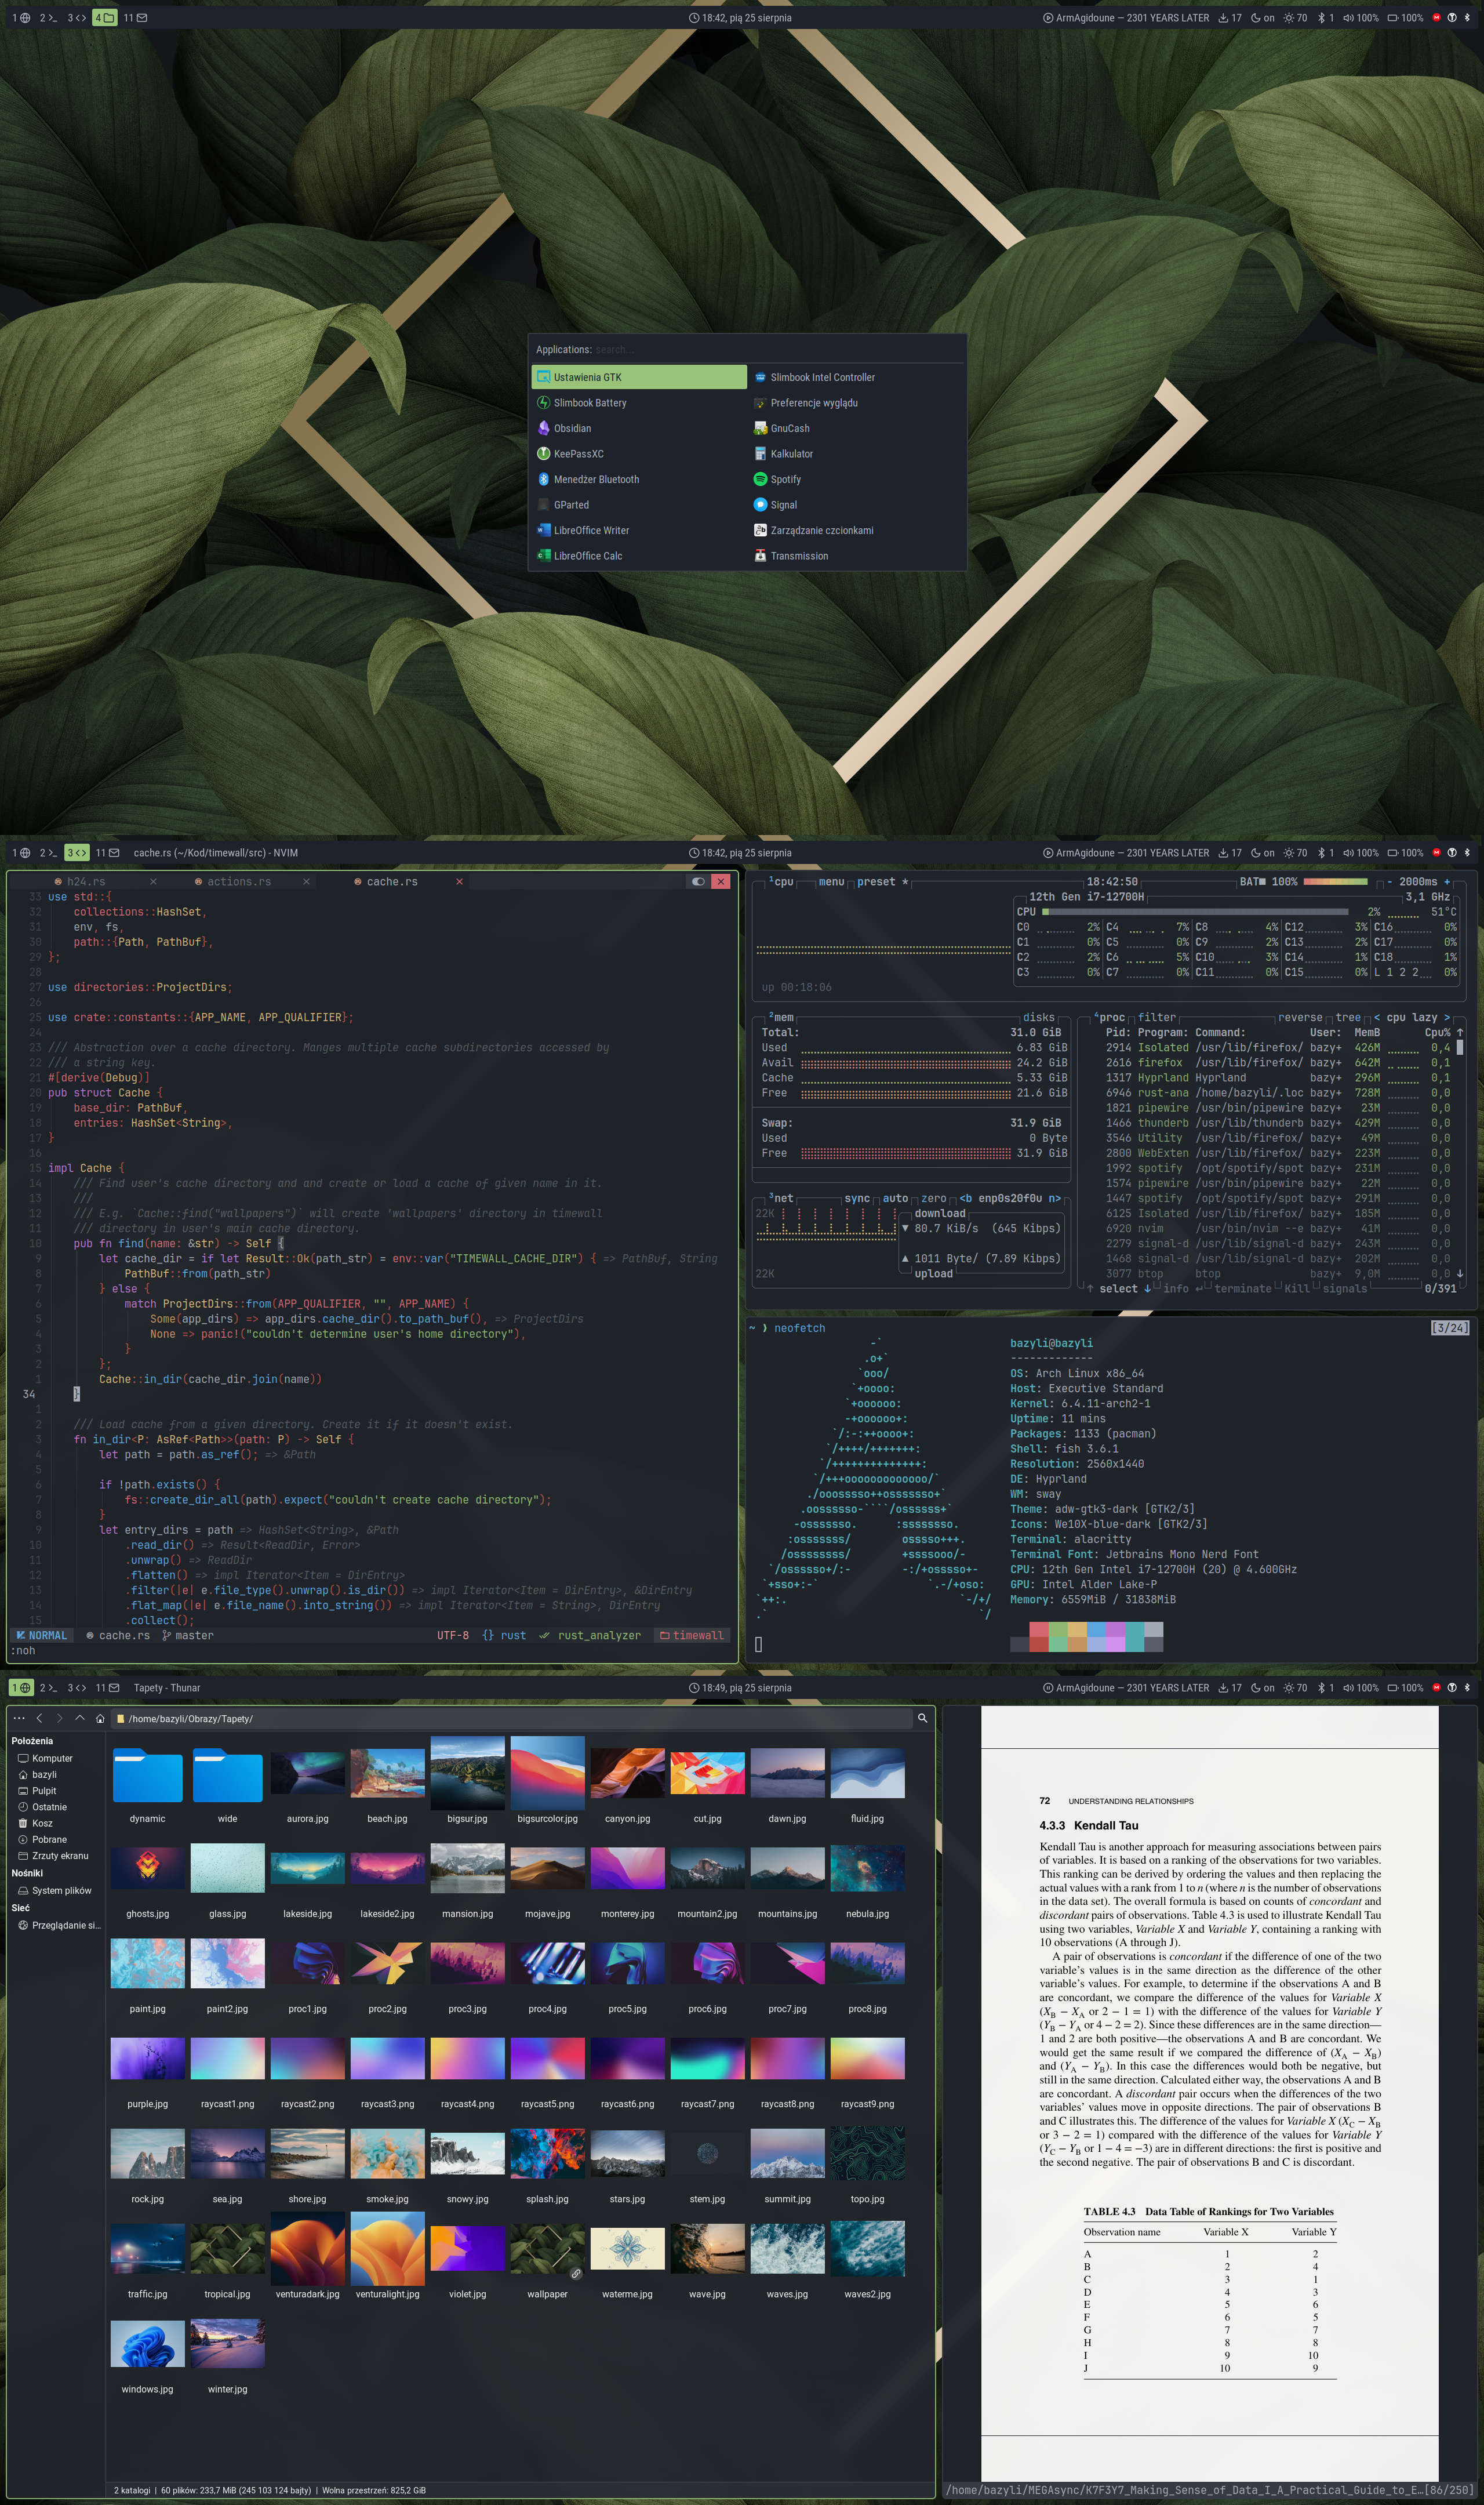1484x2505 pixels.
Task: Launch Ustawienia GTK from the application launcher
Action: click(639, 377)
